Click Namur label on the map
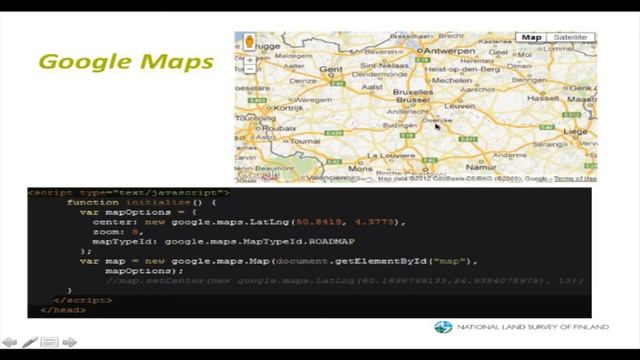 [x=481, y=167]
